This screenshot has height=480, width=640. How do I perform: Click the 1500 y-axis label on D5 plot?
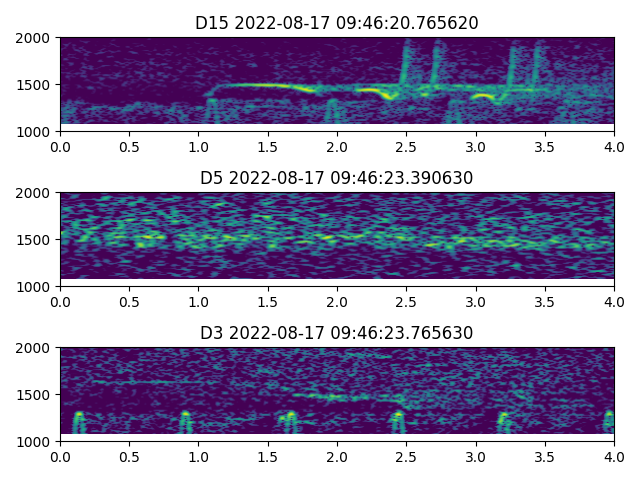[36, 240]
